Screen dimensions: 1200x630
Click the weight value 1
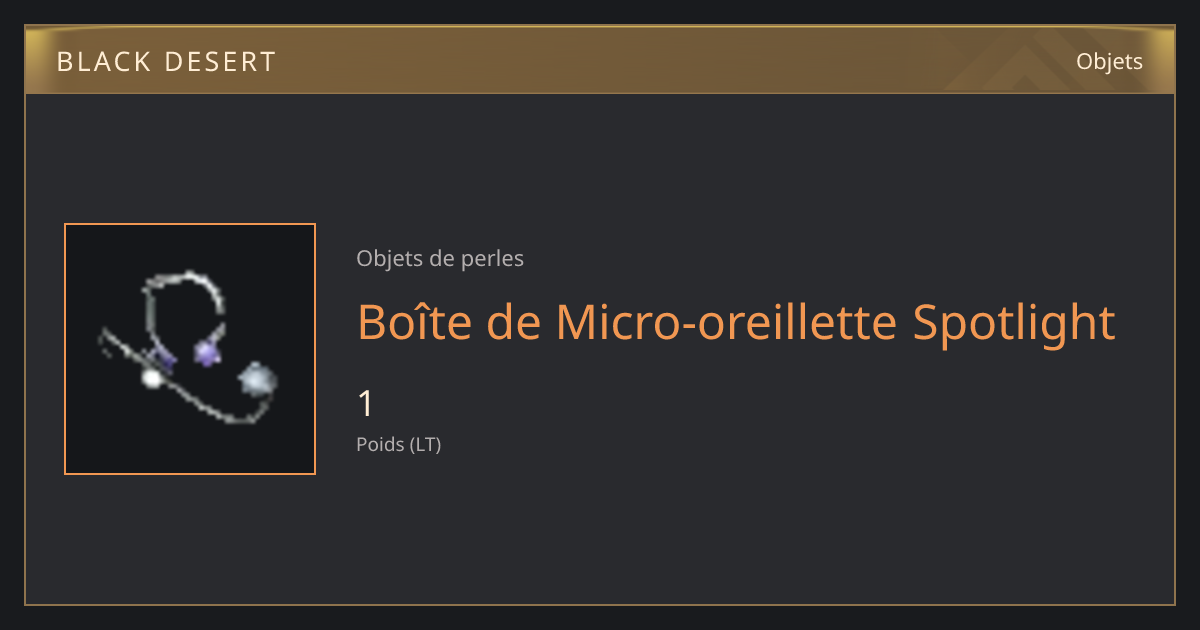pyautogui.click(x=366, y=404)
